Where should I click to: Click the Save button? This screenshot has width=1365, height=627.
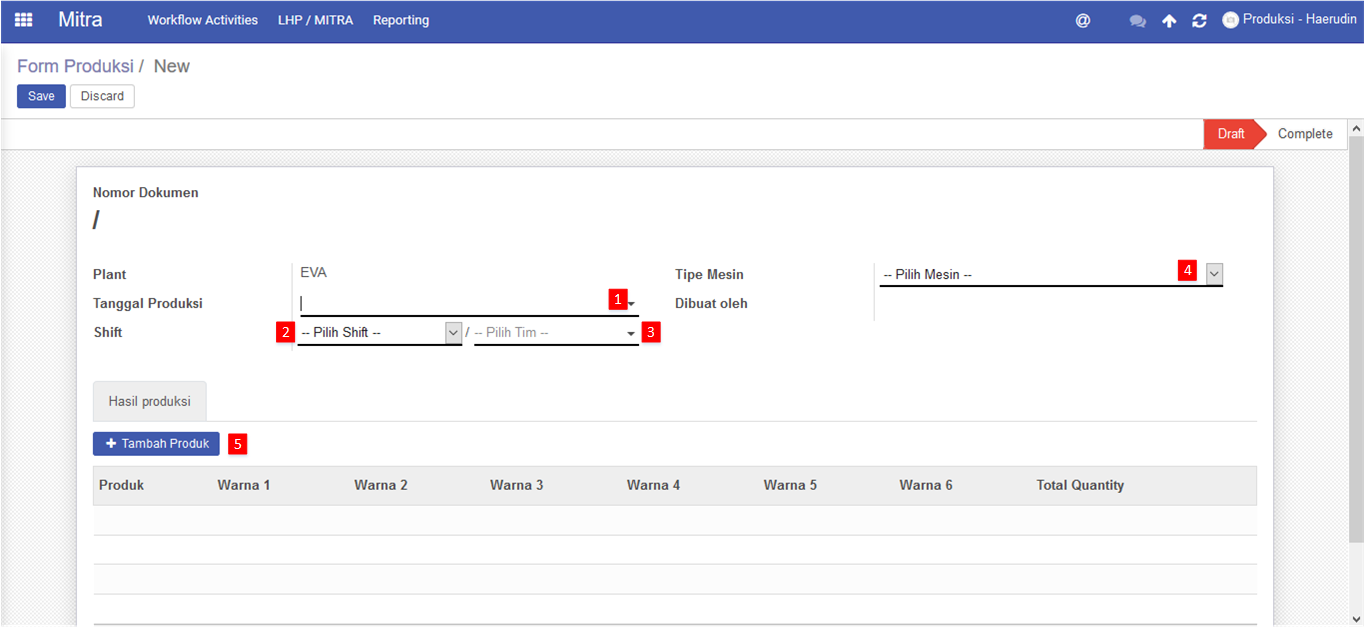pos(41,96)
